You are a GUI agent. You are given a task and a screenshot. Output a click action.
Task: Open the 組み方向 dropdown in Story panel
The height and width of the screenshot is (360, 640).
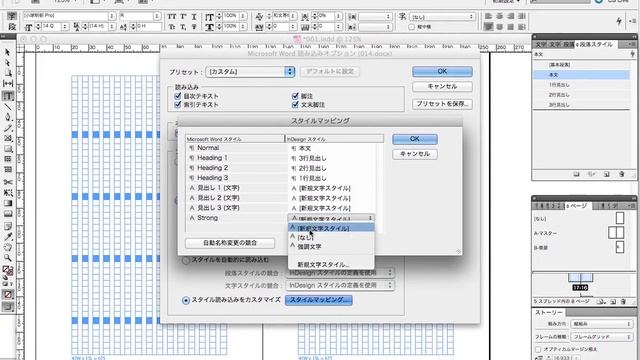pyautogui.click(x=601, y=324)
